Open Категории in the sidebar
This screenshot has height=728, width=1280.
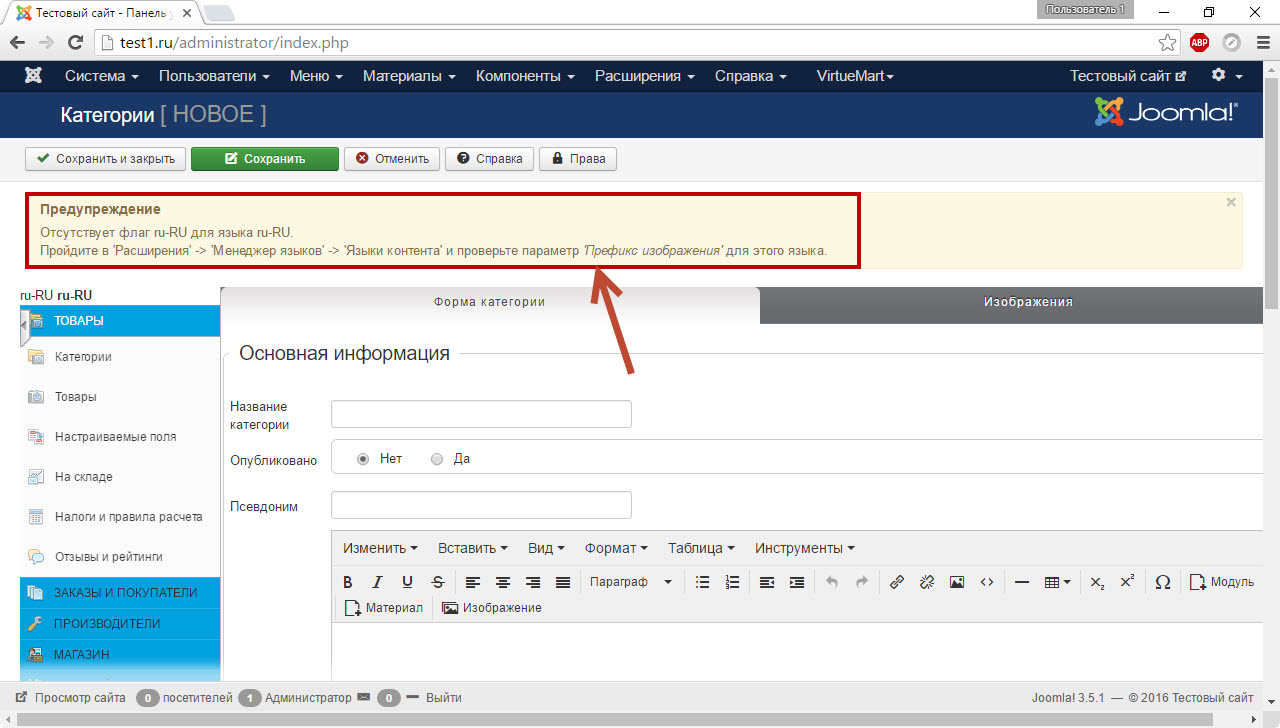[86, 356]
